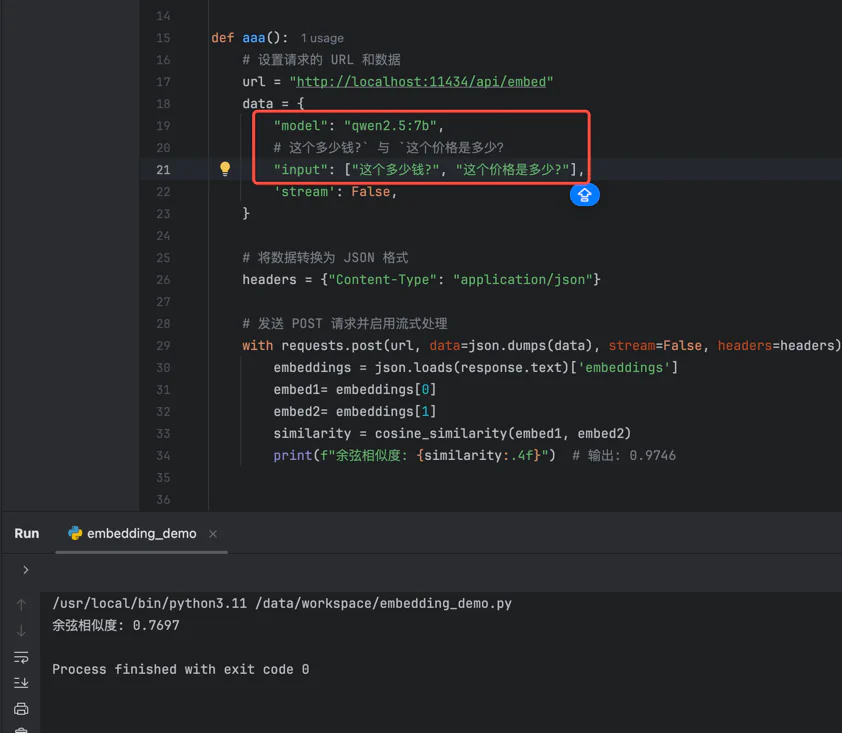
Task: Click the 'def' keyword on line 15
Action: click(222, 38)
